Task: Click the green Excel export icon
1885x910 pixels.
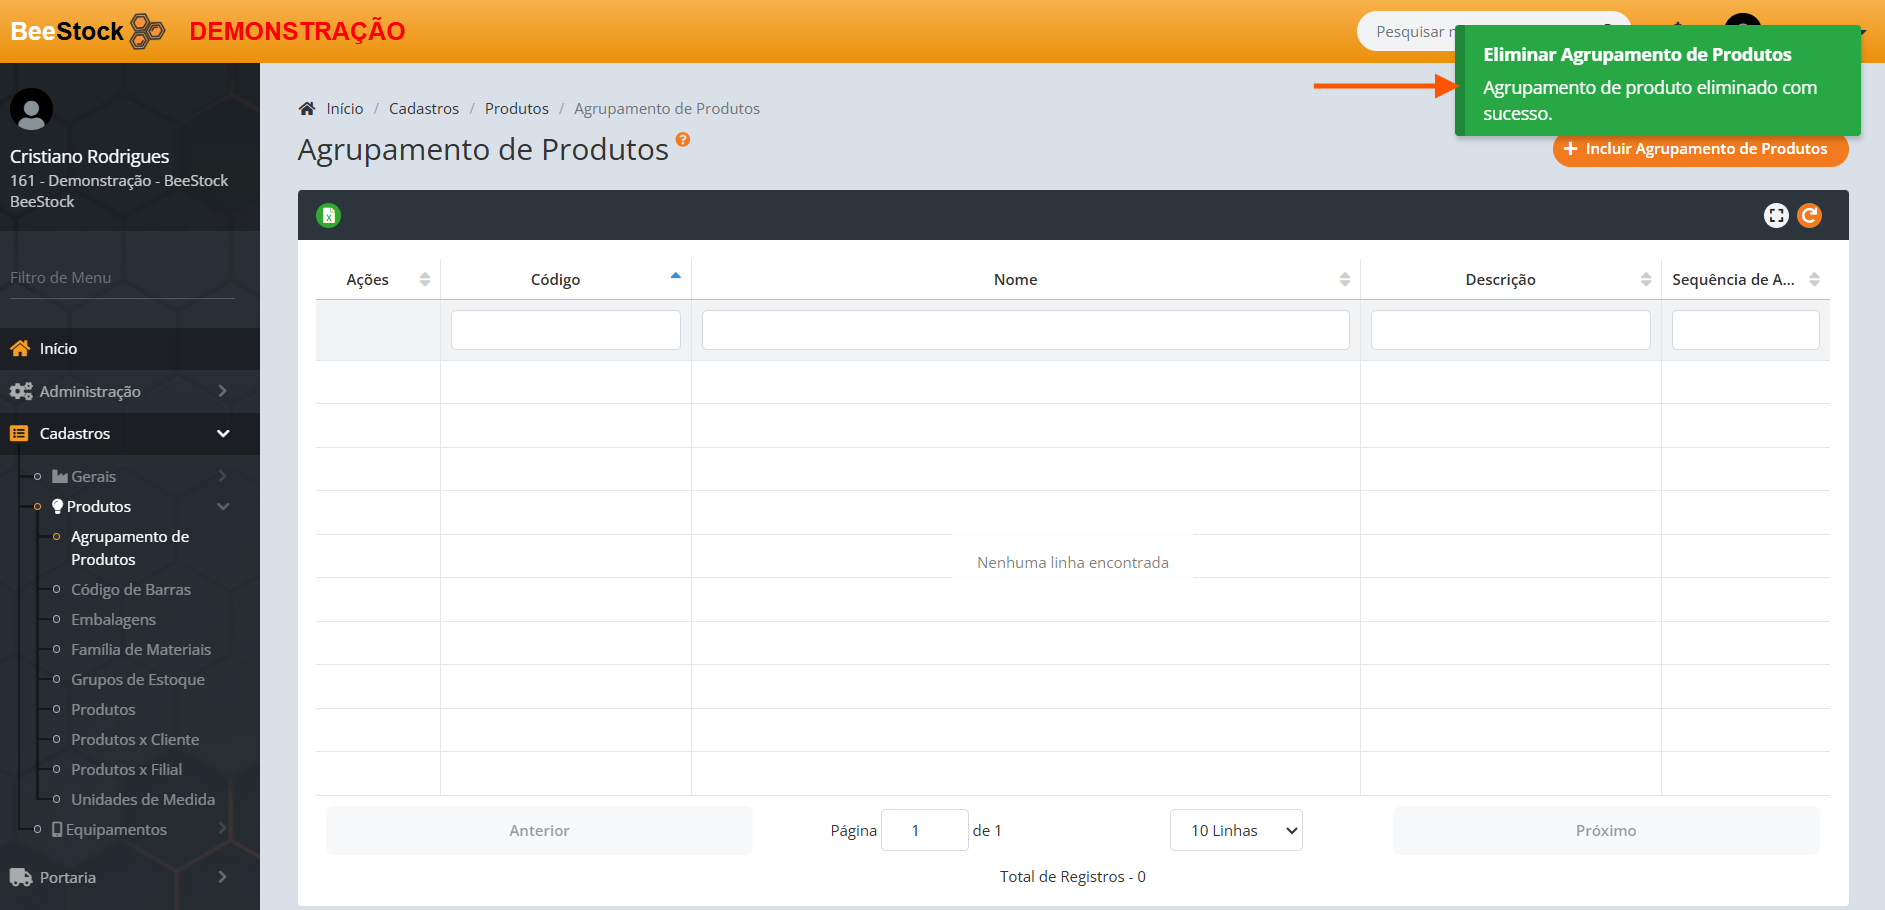Action: pos(328,215)
